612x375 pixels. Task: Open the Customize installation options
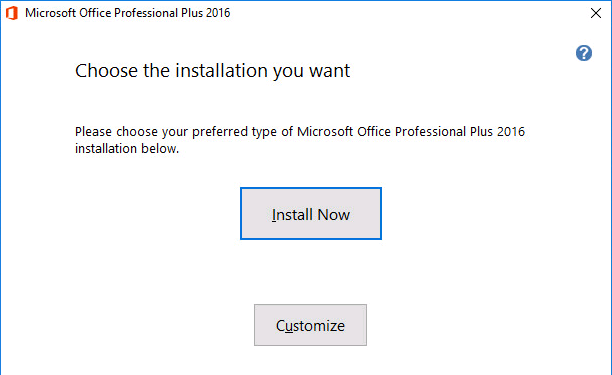[x=310, y=325]
